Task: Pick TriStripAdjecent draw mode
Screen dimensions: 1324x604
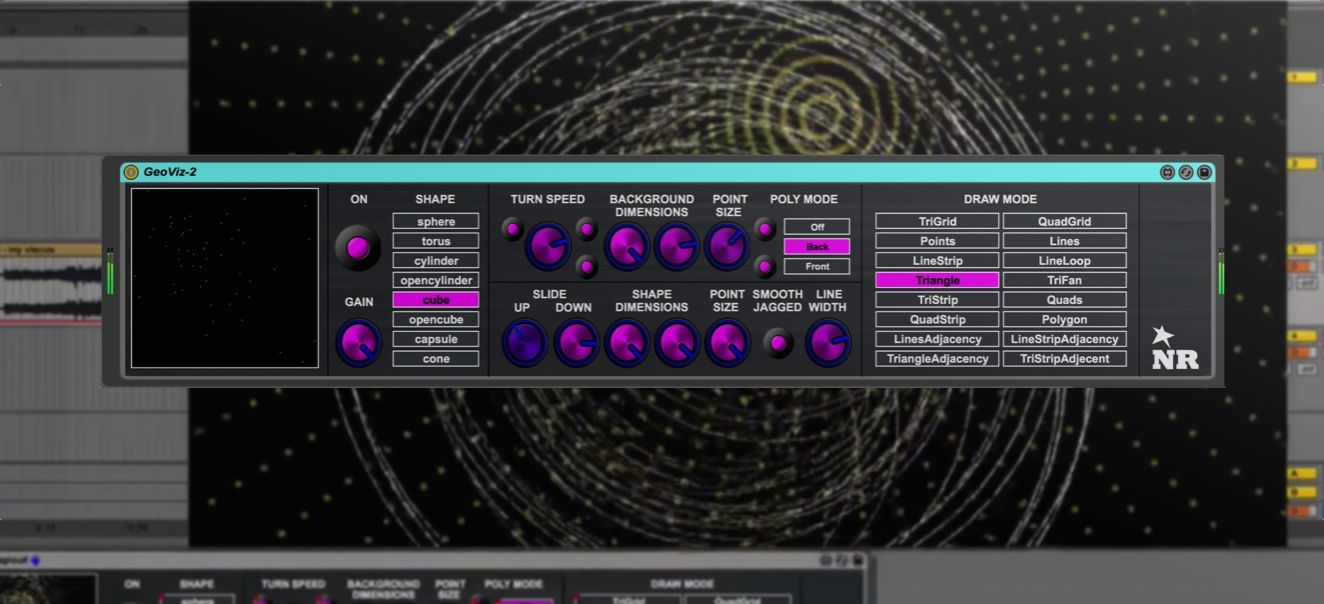Action: pos(1065,359)
